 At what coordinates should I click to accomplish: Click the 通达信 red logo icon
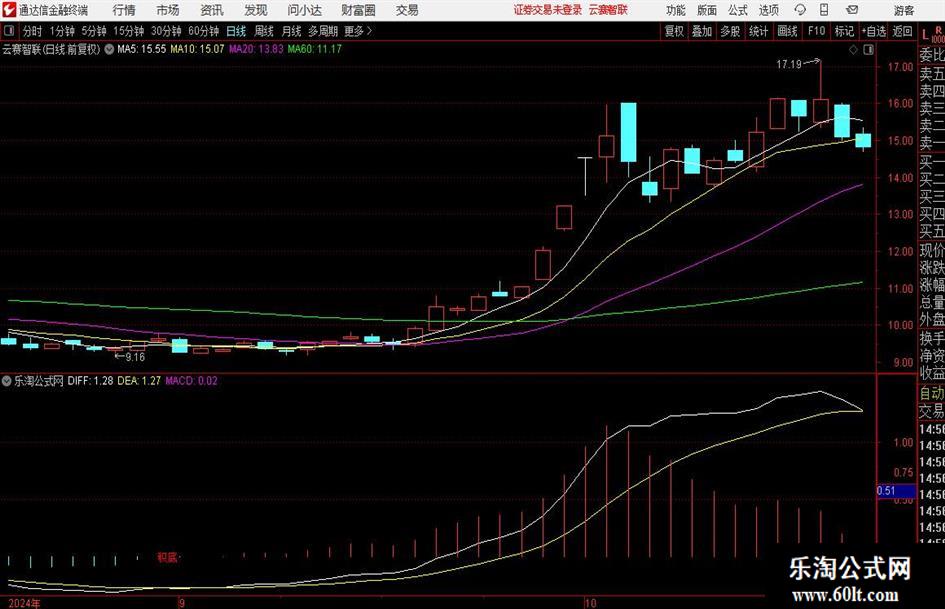click(x=9, y=10)
